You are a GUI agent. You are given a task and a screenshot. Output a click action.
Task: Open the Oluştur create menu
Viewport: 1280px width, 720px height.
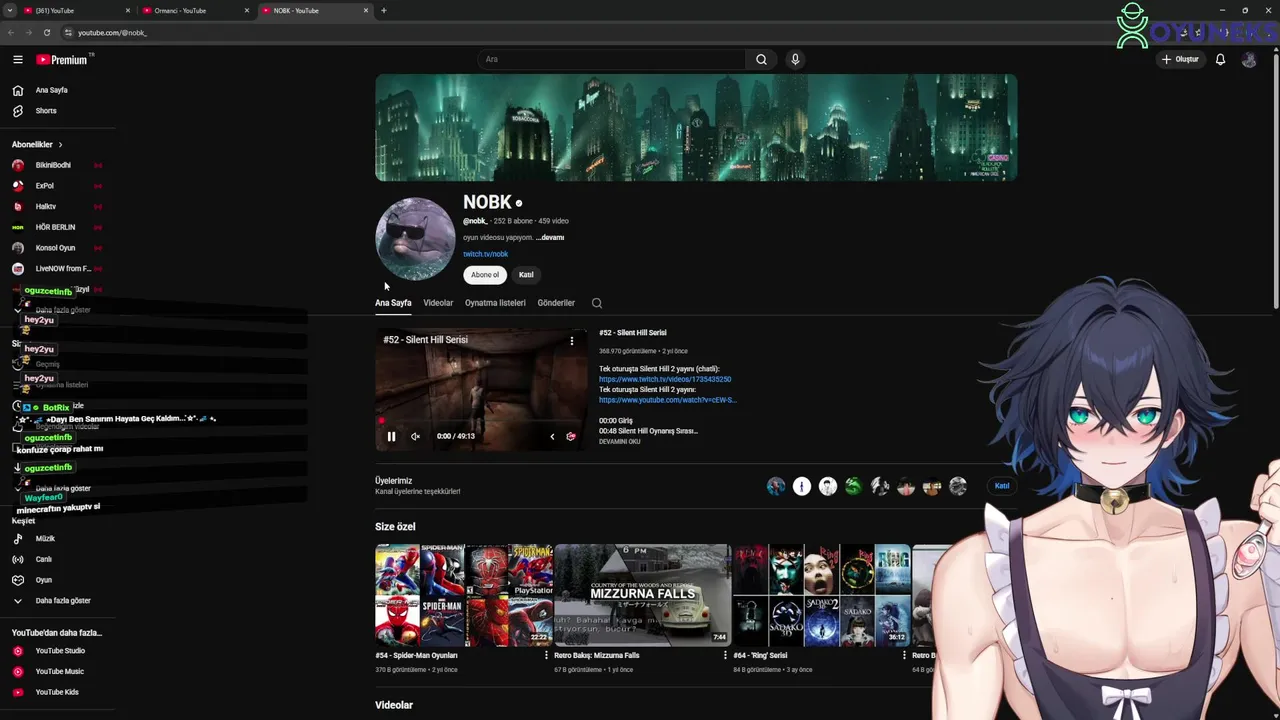(1180, 60)
